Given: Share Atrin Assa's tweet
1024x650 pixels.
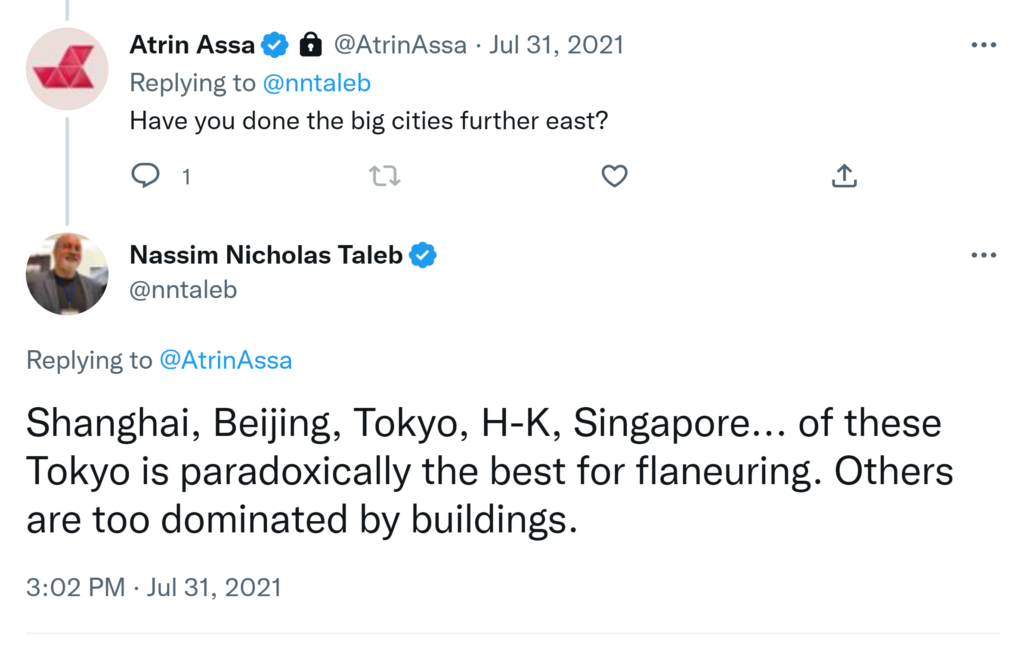Looking at the screenshot, I should 844,177.
